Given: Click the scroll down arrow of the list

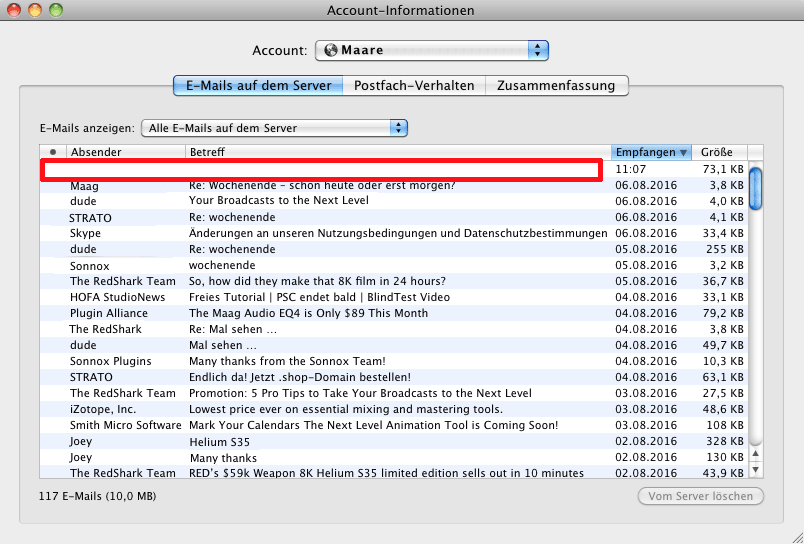Looking at the screenshot, I should point(755,469).
